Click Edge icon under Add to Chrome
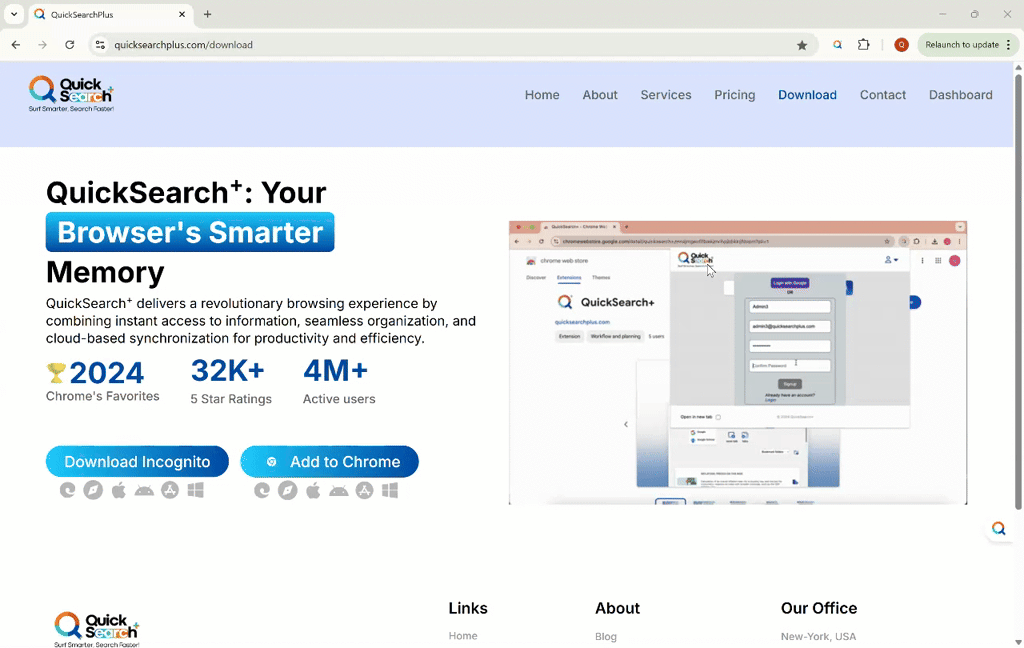The image size is (1024, 648). (262, 490)
